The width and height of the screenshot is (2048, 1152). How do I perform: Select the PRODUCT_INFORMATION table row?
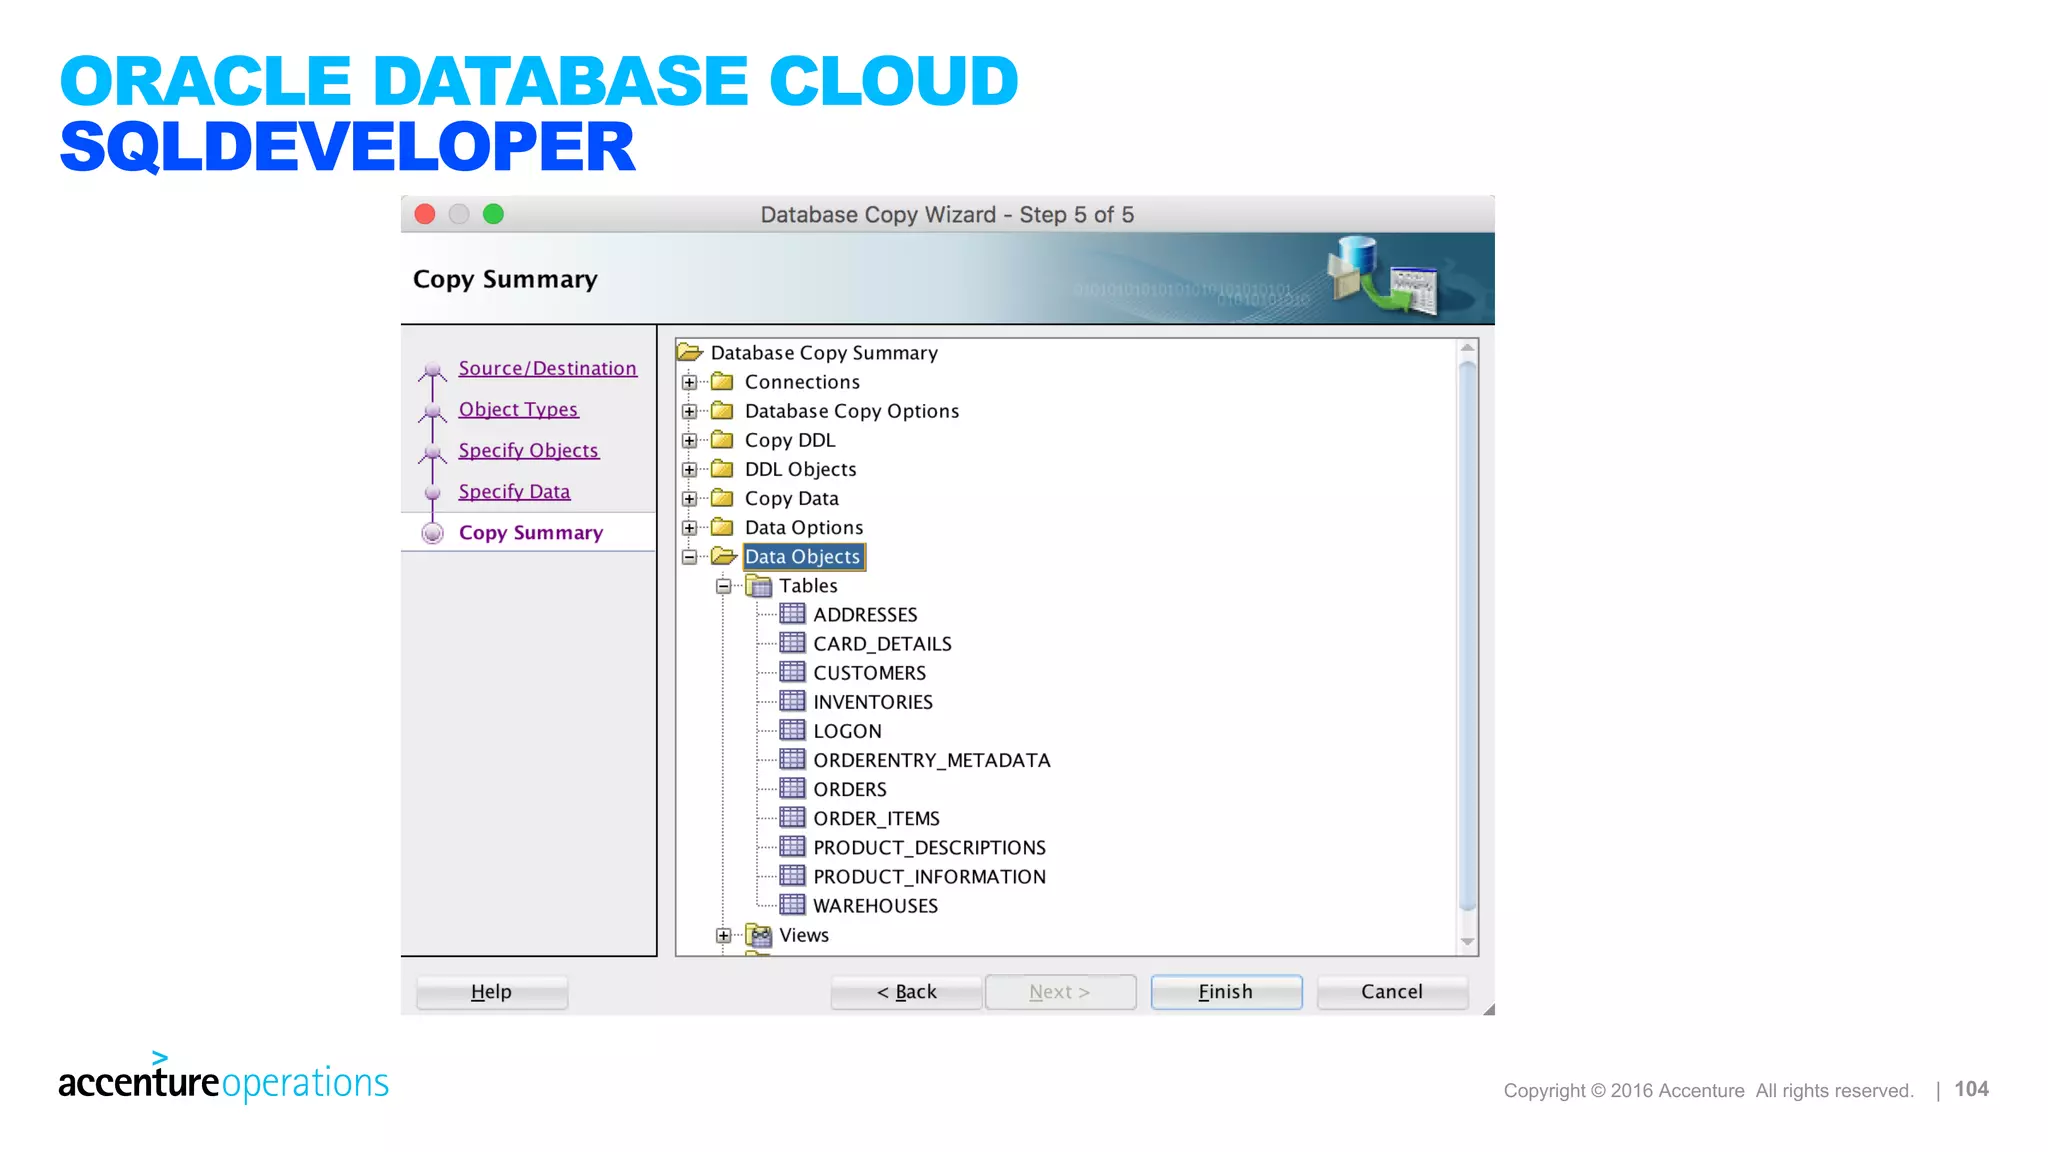[929, 876]
